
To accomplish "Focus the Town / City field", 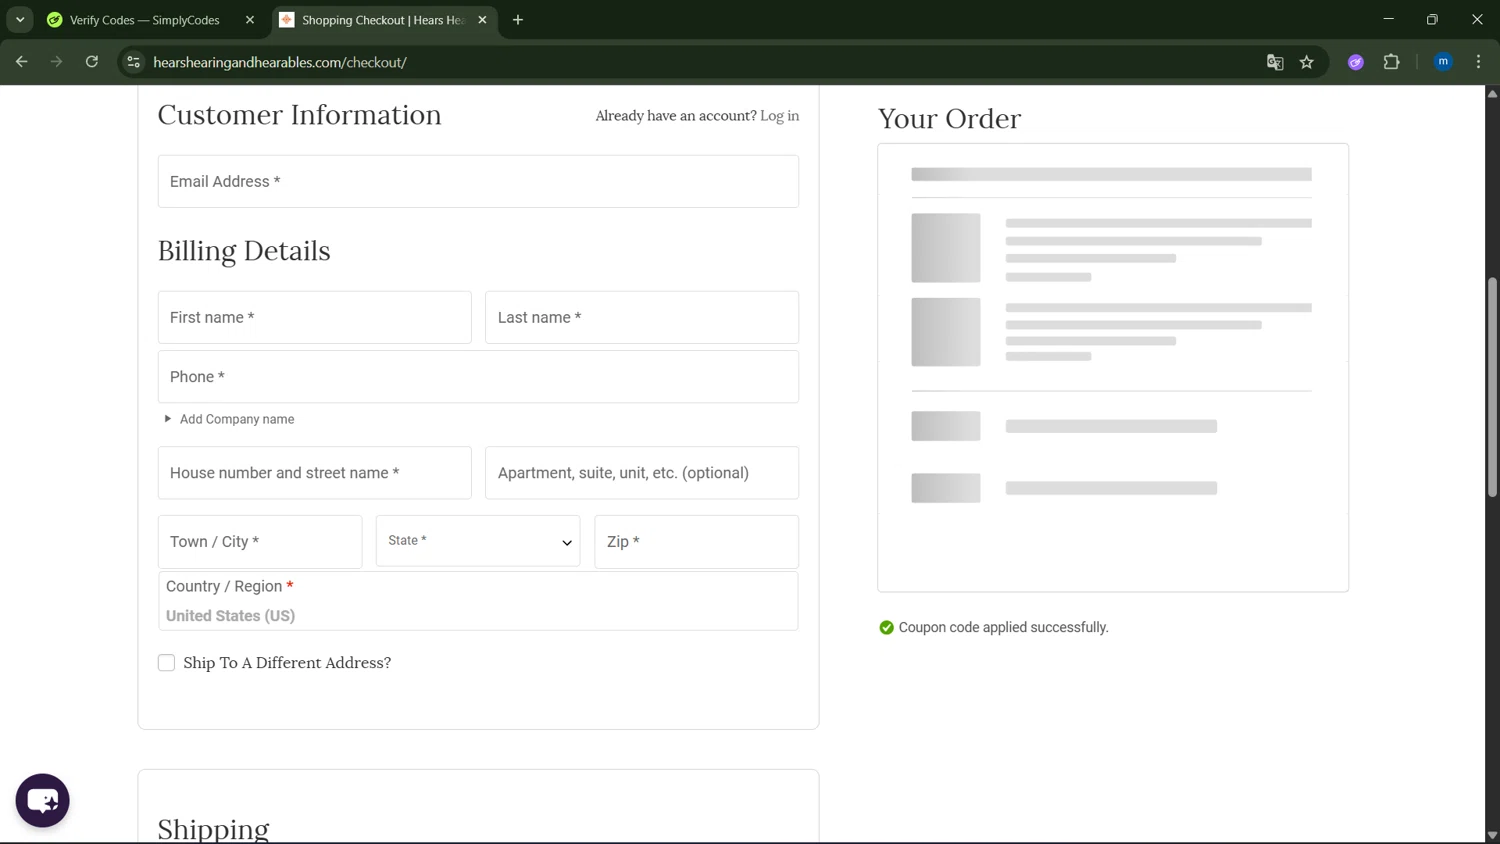I will 260,541.
